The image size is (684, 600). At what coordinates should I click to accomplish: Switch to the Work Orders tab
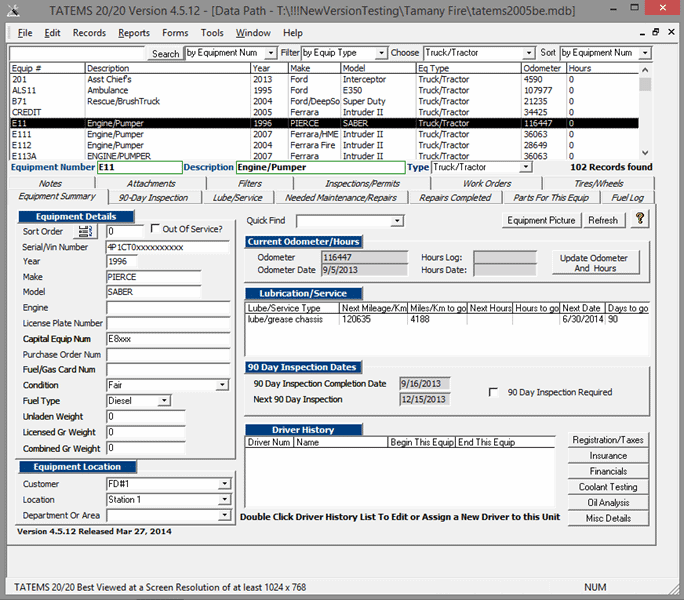point(487,184)
